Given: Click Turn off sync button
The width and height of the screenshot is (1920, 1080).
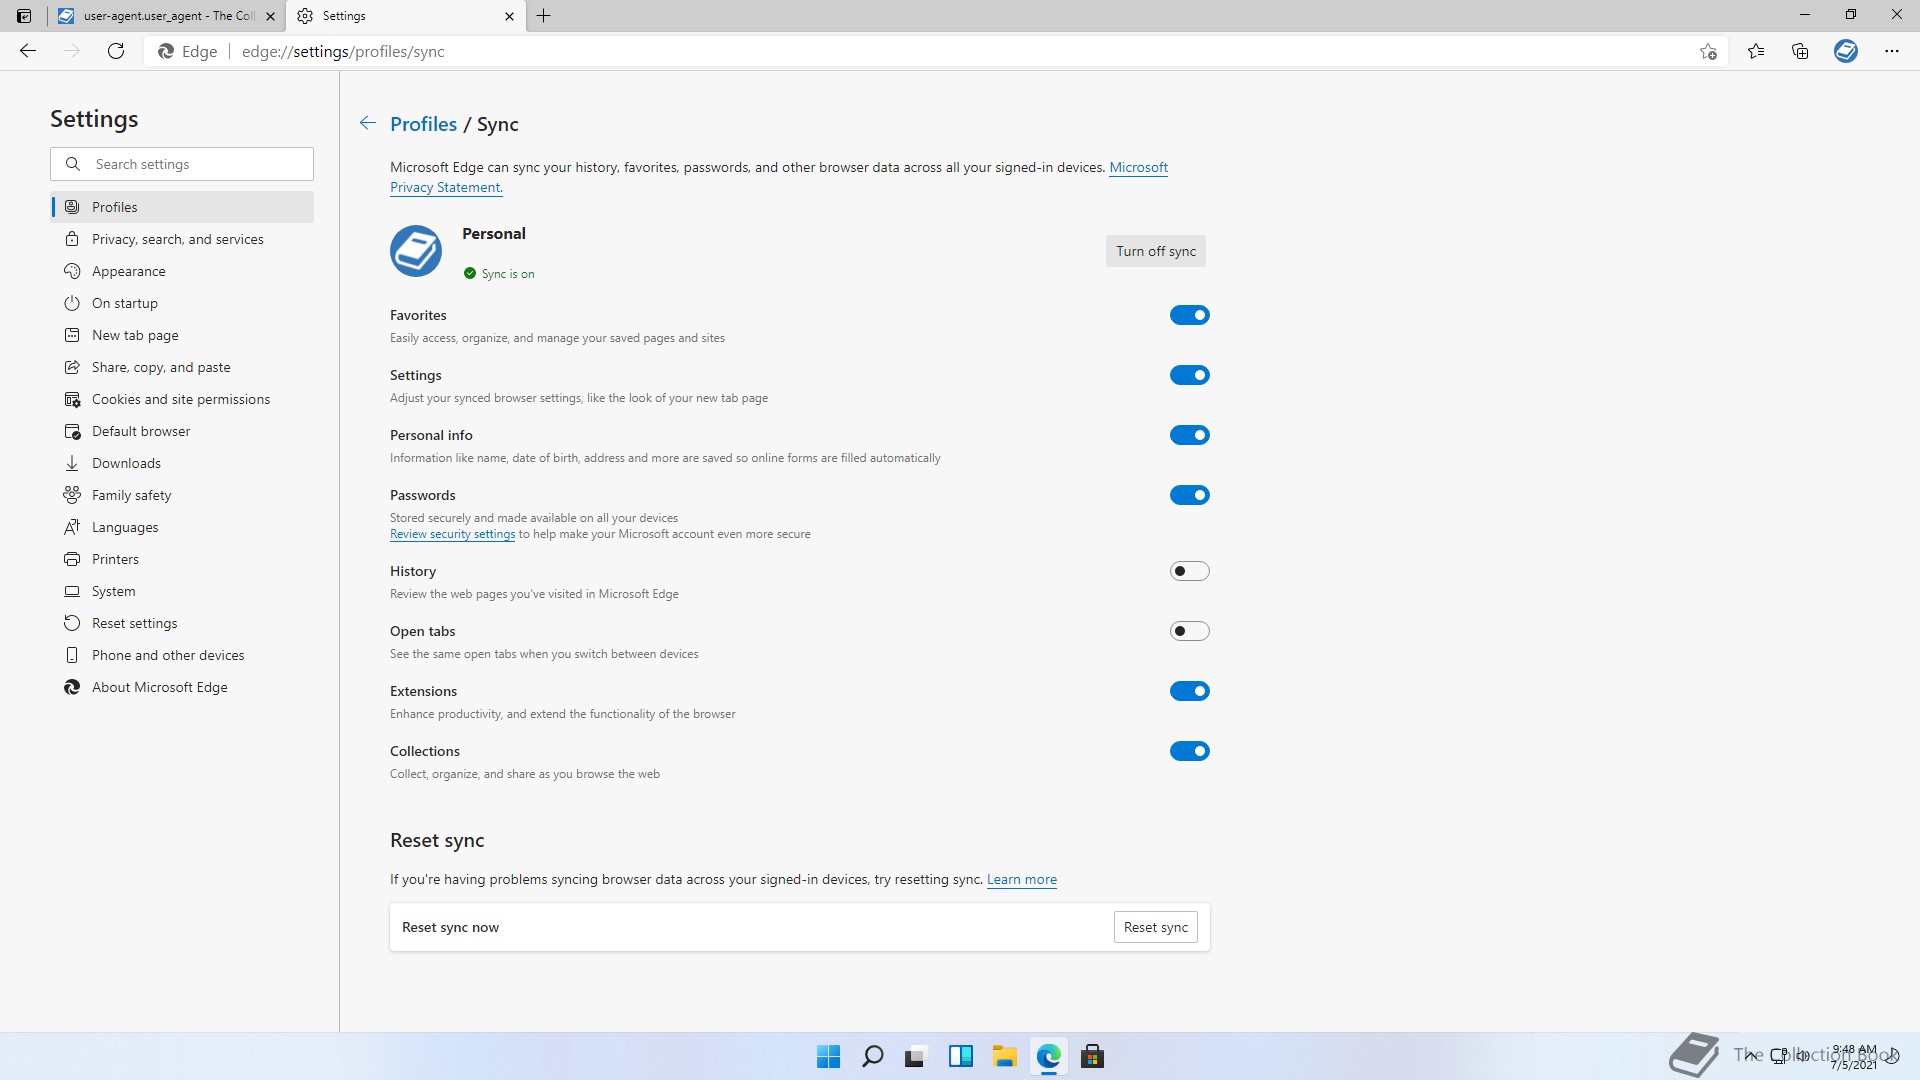Looking at the screenshot, I should point(1155,251).
